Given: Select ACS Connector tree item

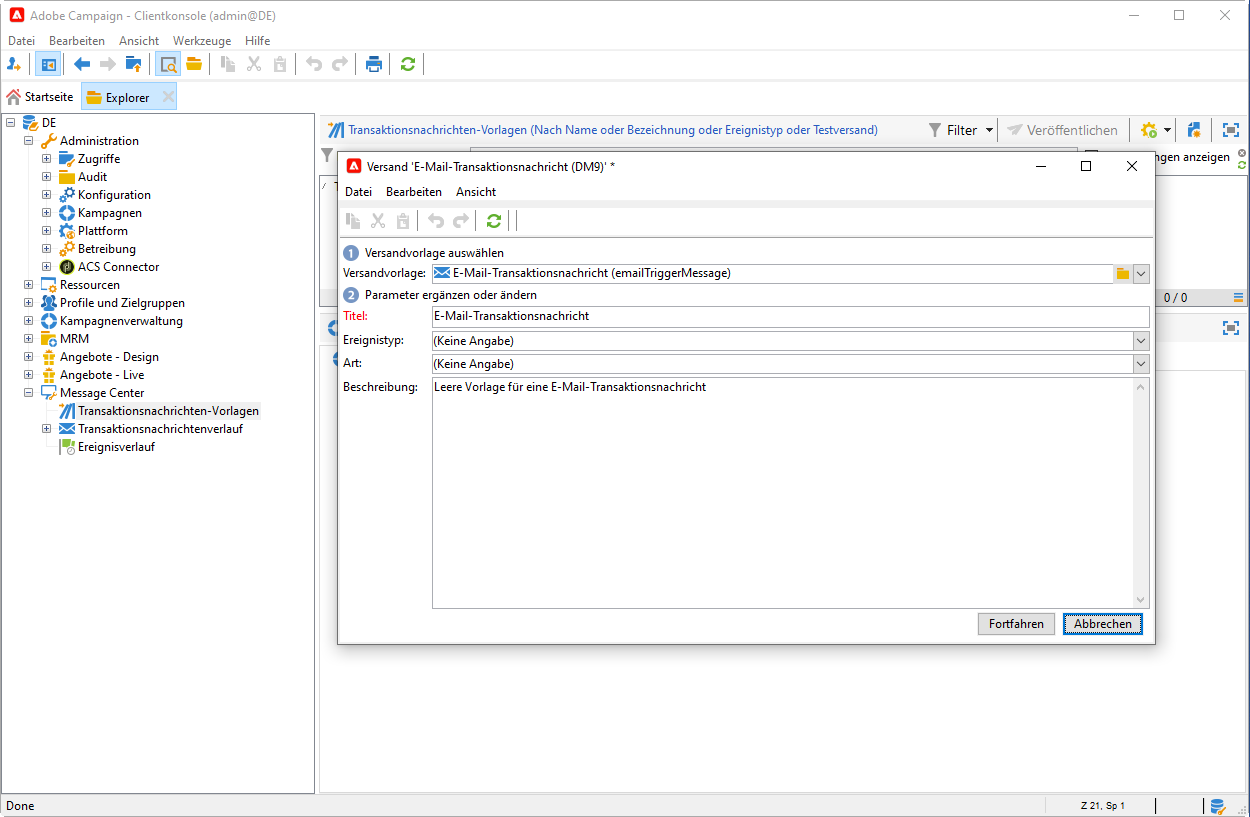Looking at the screenshot, I should point(118,267).
